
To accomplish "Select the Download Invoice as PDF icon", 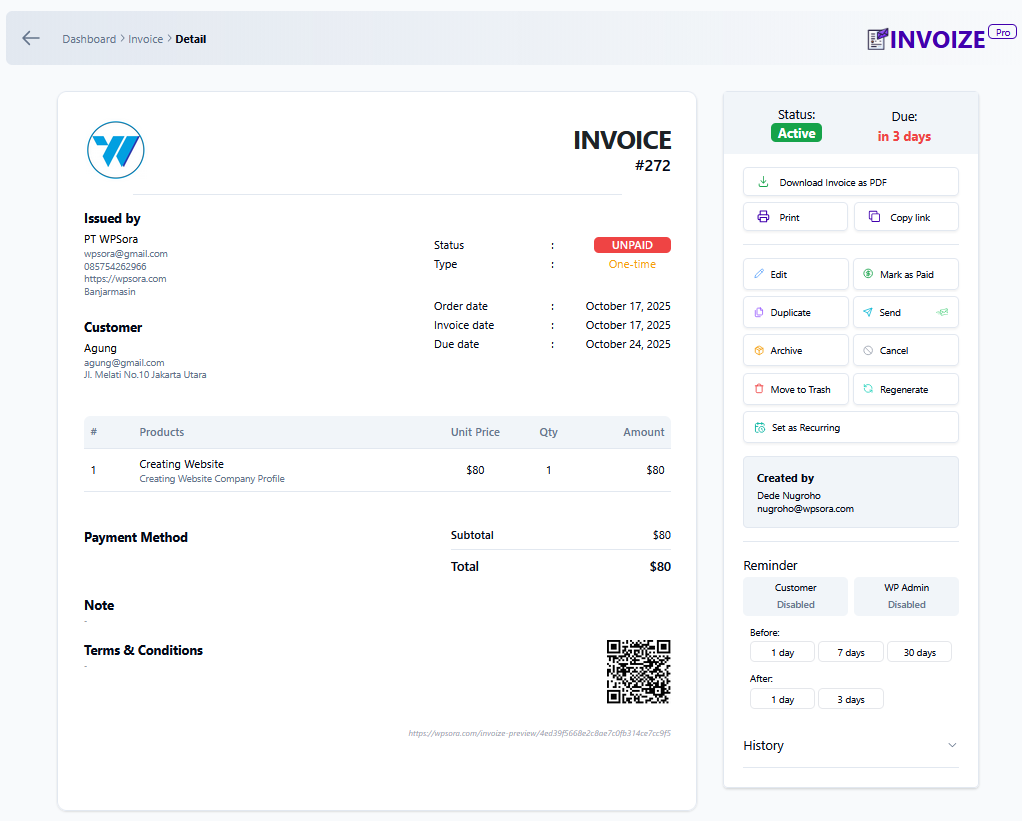I will 763,181.
